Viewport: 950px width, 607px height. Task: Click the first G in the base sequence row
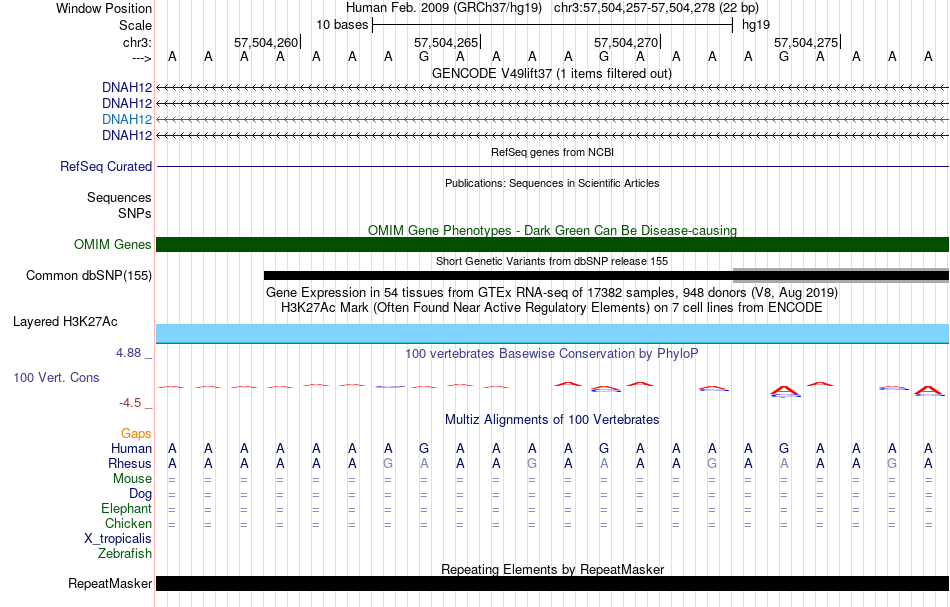[424, 57]
